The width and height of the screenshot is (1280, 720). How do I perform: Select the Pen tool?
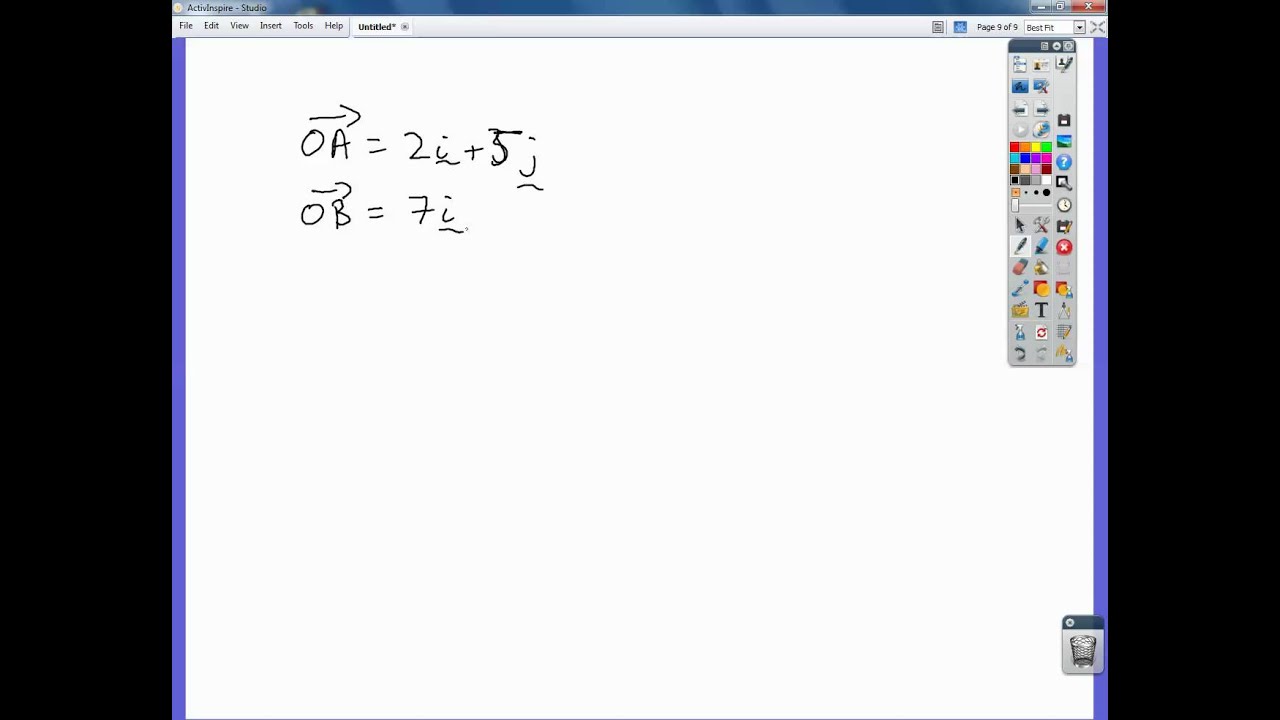[x=1019, y=245]
